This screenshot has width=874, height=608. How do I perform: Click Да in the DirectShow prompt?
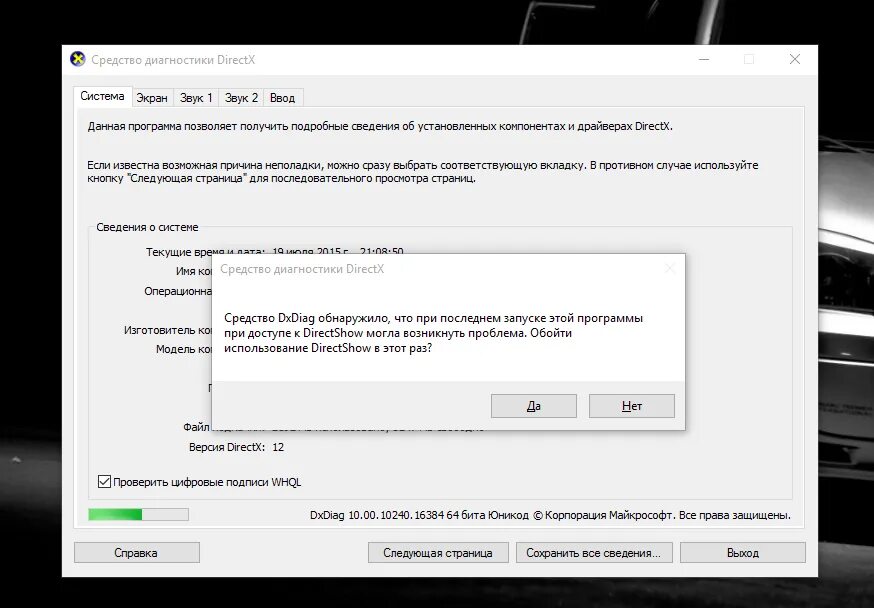pyautogui.click(x=533, y=406)
